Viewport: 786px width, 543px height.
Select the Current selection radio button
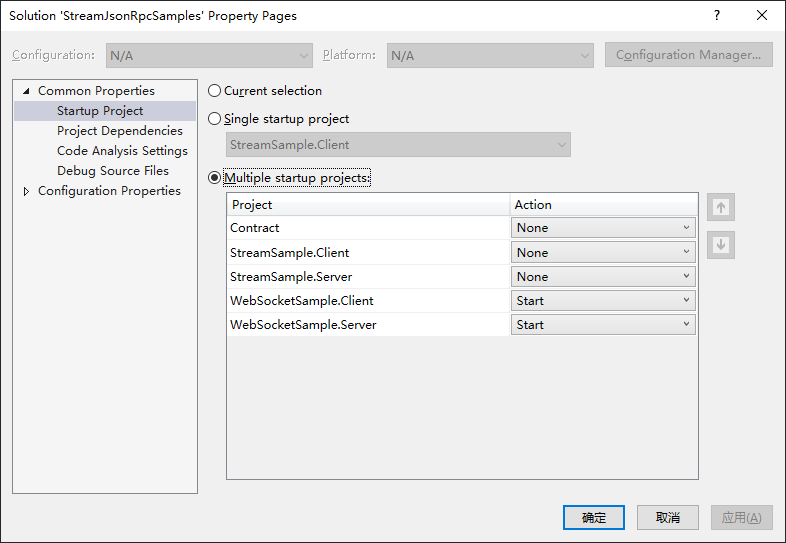(x=215, y=91)
